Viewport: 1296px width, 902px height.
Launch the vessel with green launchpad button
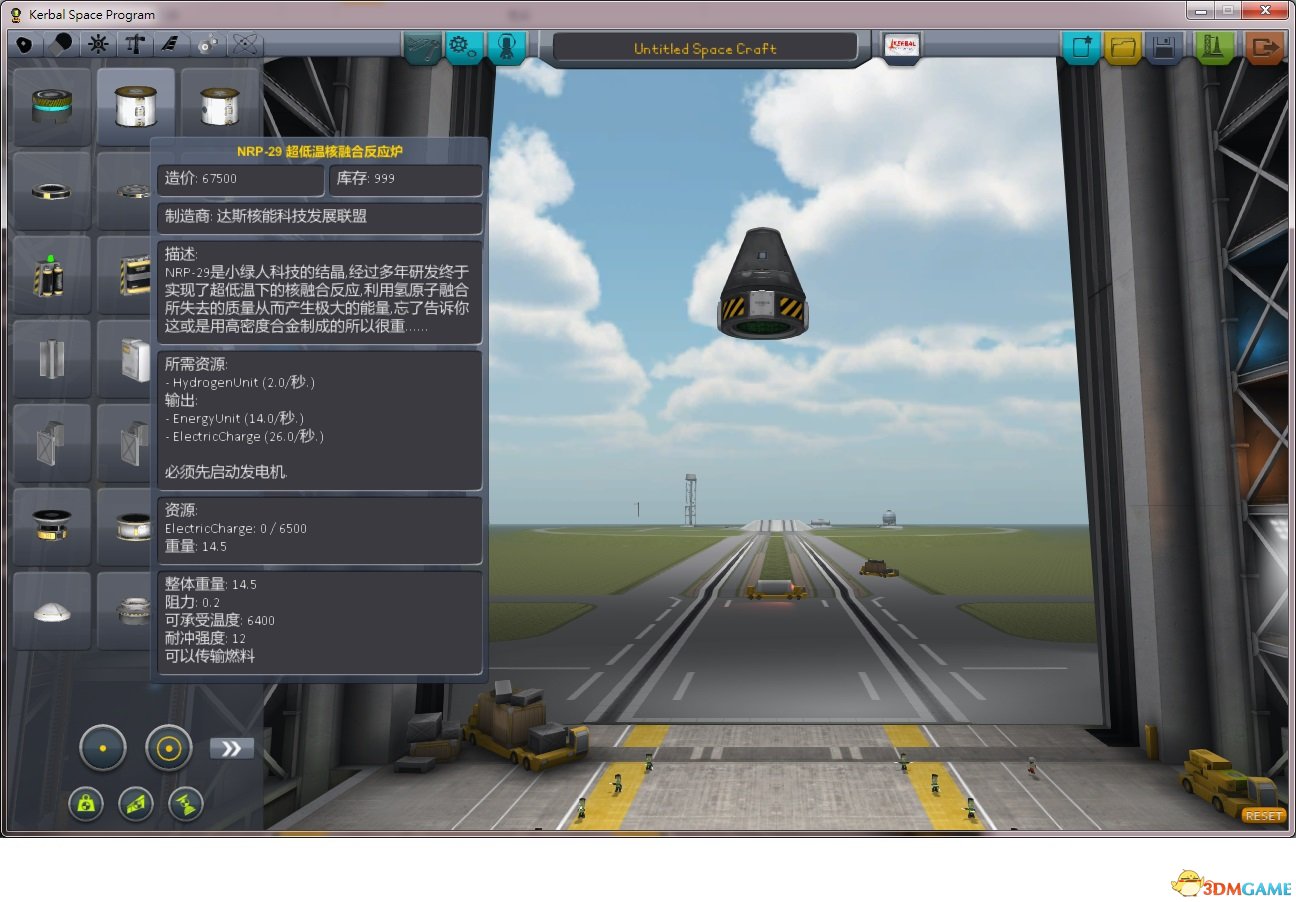tap(1214, 47)
